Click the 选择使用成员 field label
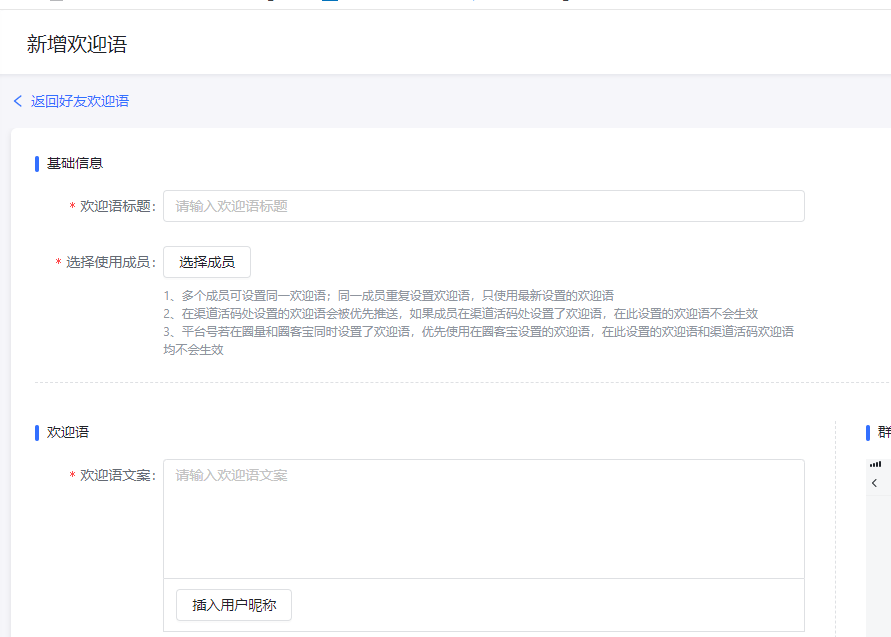891x637 pixels. (110, 262)
